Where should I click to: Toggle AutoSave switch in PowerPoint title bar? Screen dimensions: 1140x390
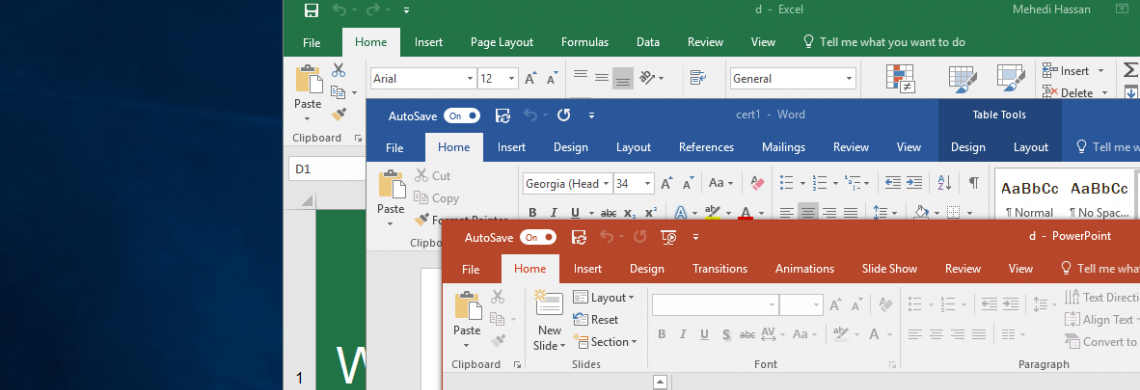(538, 237)
